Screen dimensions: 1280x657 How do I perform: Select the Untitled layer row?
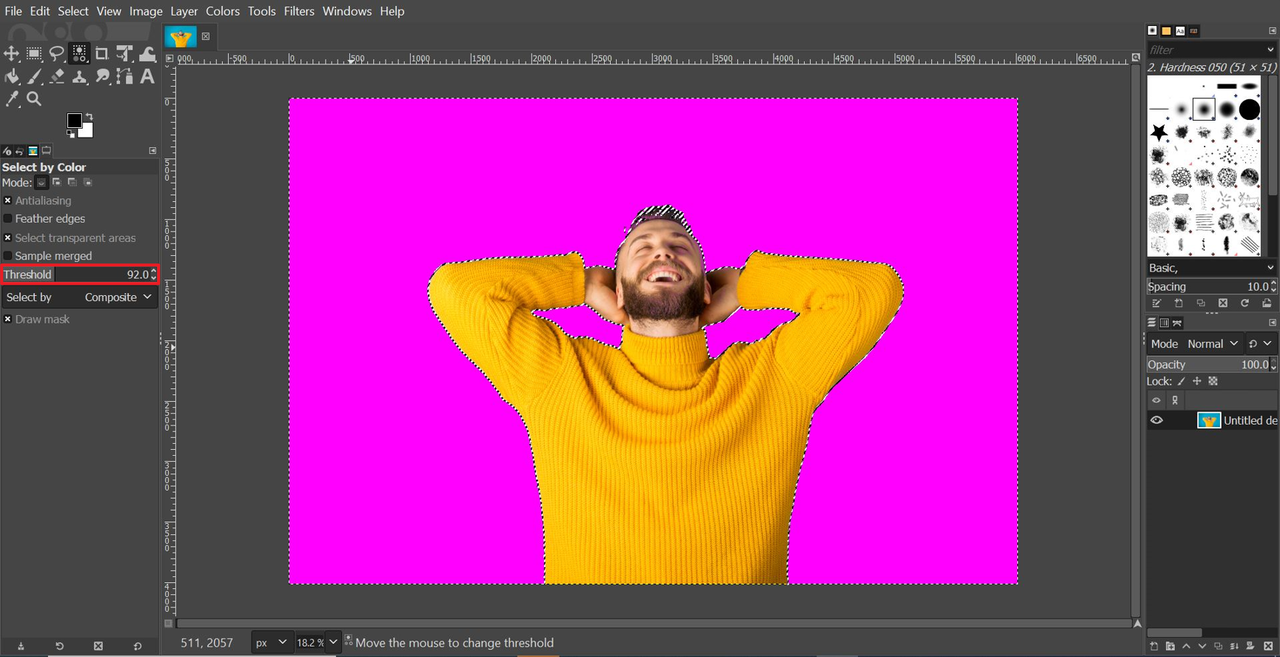click(1212, 421)
